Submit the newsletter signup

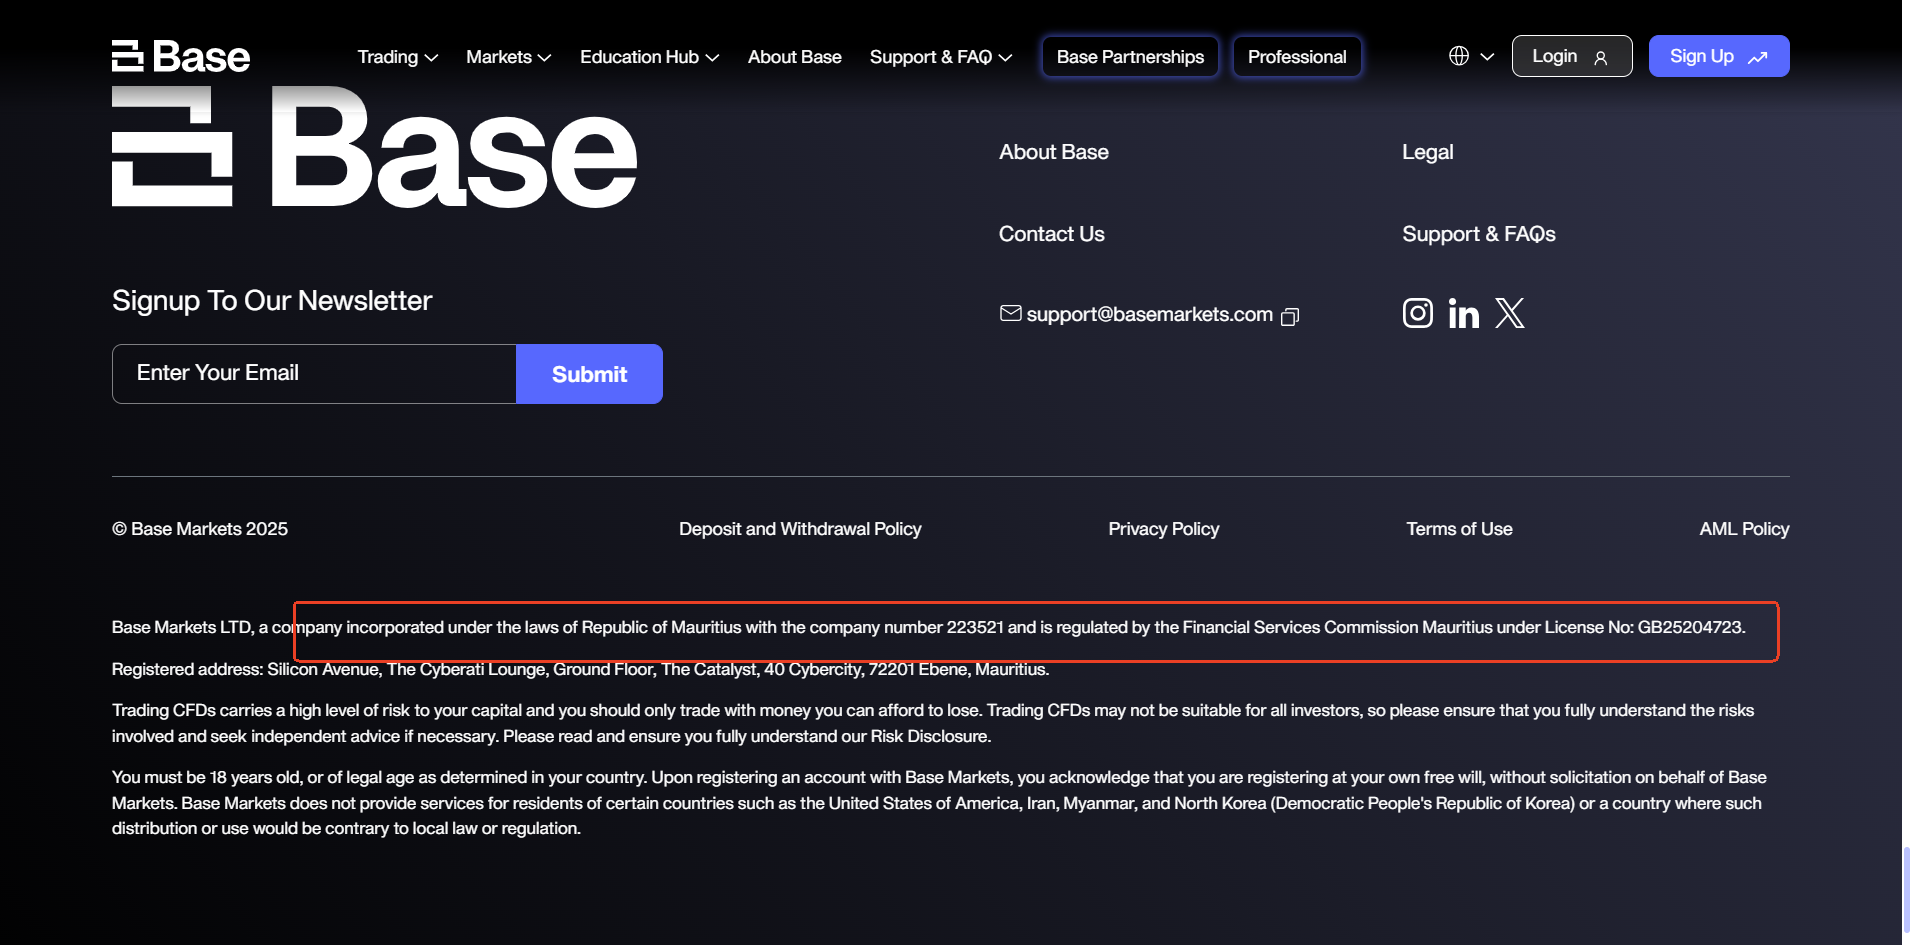click(589, 374)
